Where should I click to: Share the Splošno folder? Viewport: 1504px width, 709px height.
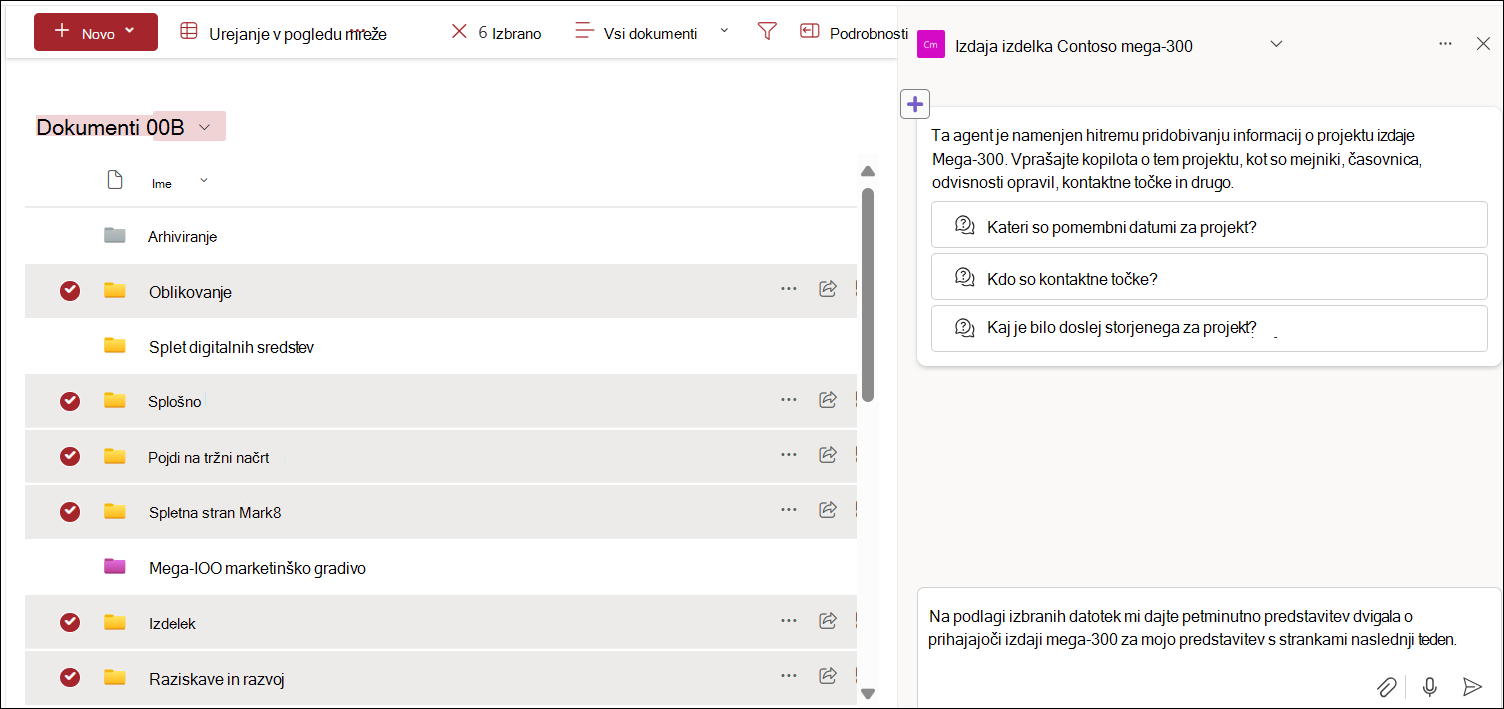coord(828,400)
